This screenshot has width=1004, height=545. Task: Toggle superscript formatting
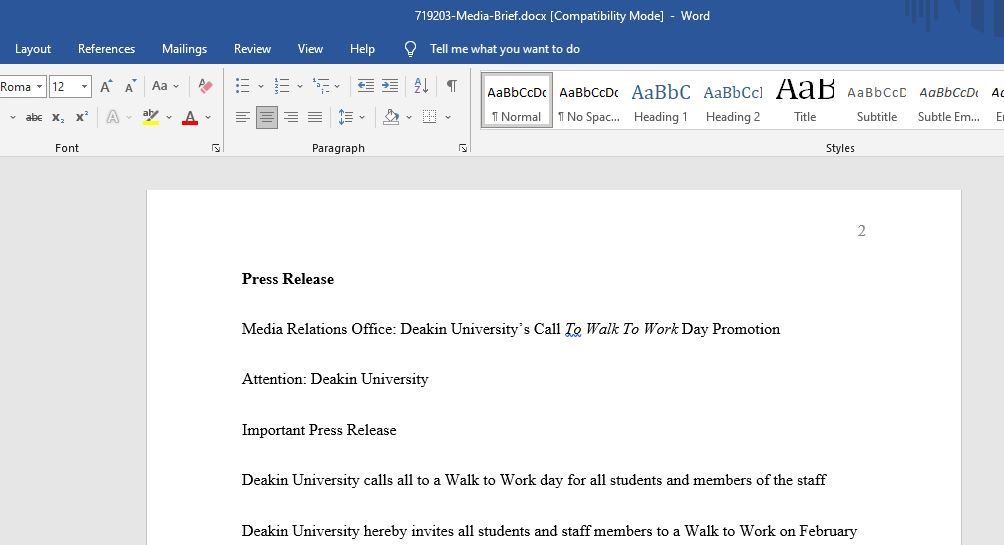(x=82, y=117)
